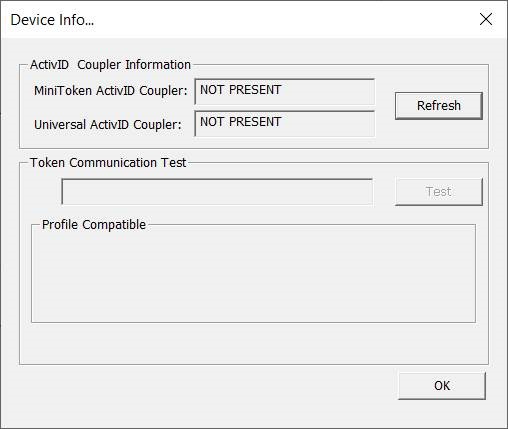Click the 'Universal ActivID Coupler:' label
The image size is (508, 429).
point(108,125)
